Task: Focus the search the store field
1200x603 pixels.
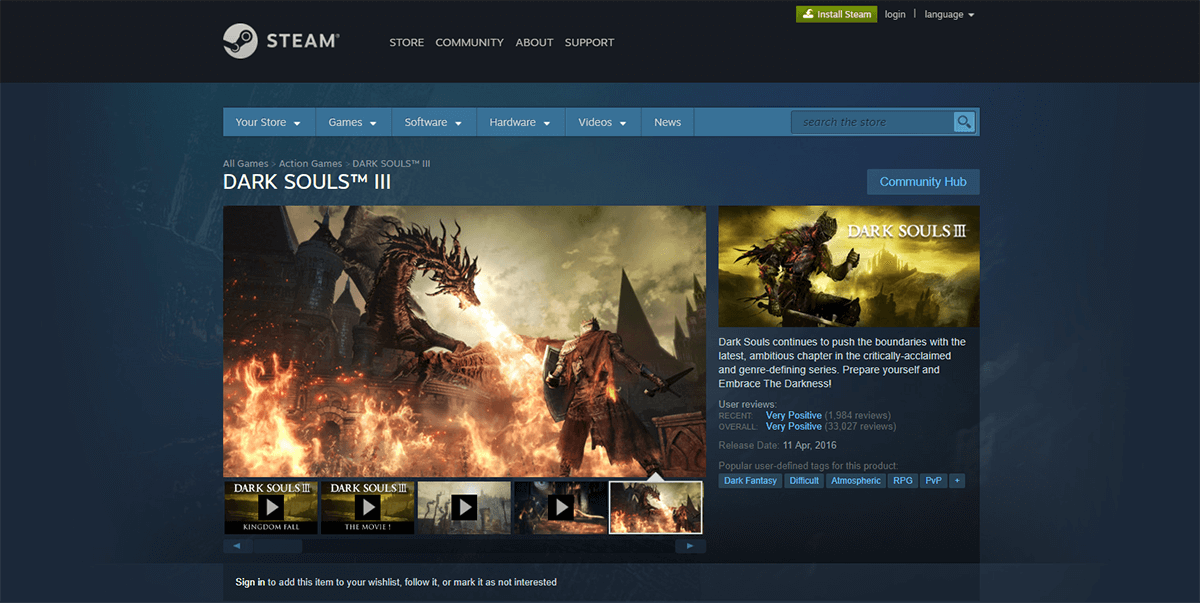Action: click(874, 122)
